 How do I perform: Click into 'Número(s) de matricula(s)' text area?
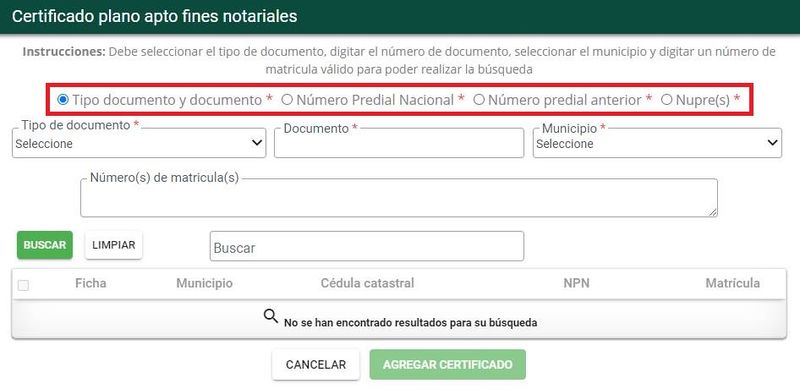coord(399,198)
